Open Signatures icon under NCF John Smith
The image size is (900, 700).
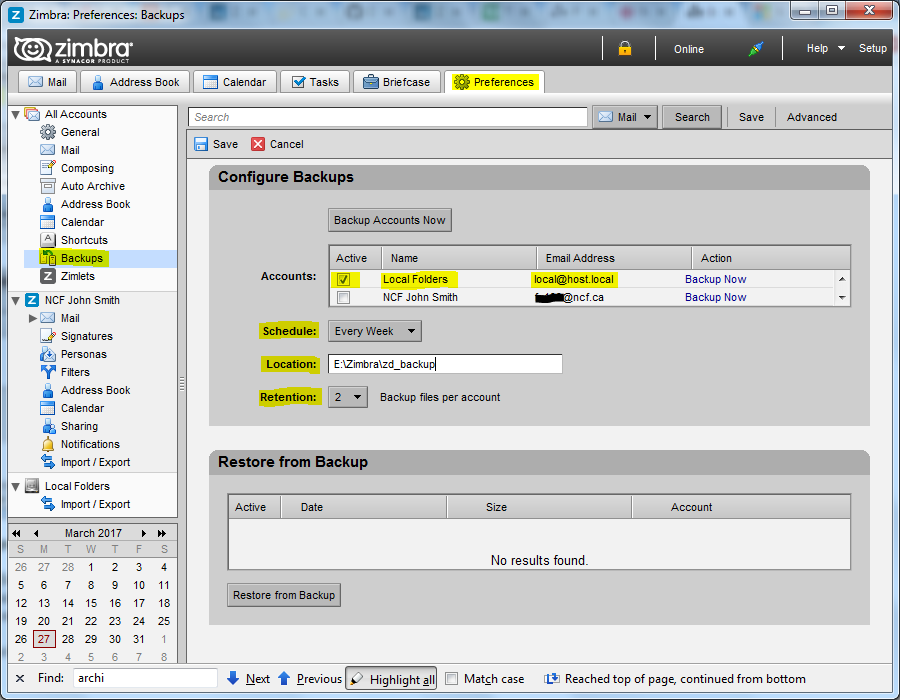tap(48, 336)
